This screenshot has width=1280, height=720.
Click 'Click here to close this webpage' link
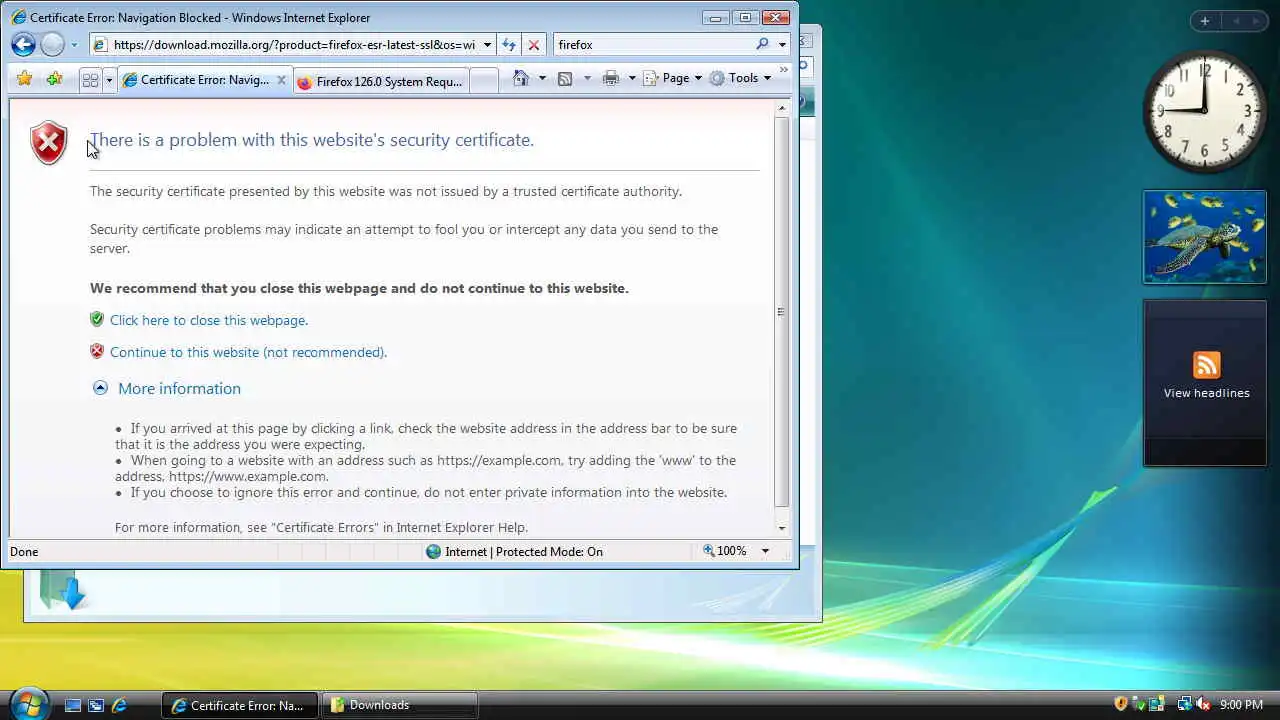coord(209,320)
